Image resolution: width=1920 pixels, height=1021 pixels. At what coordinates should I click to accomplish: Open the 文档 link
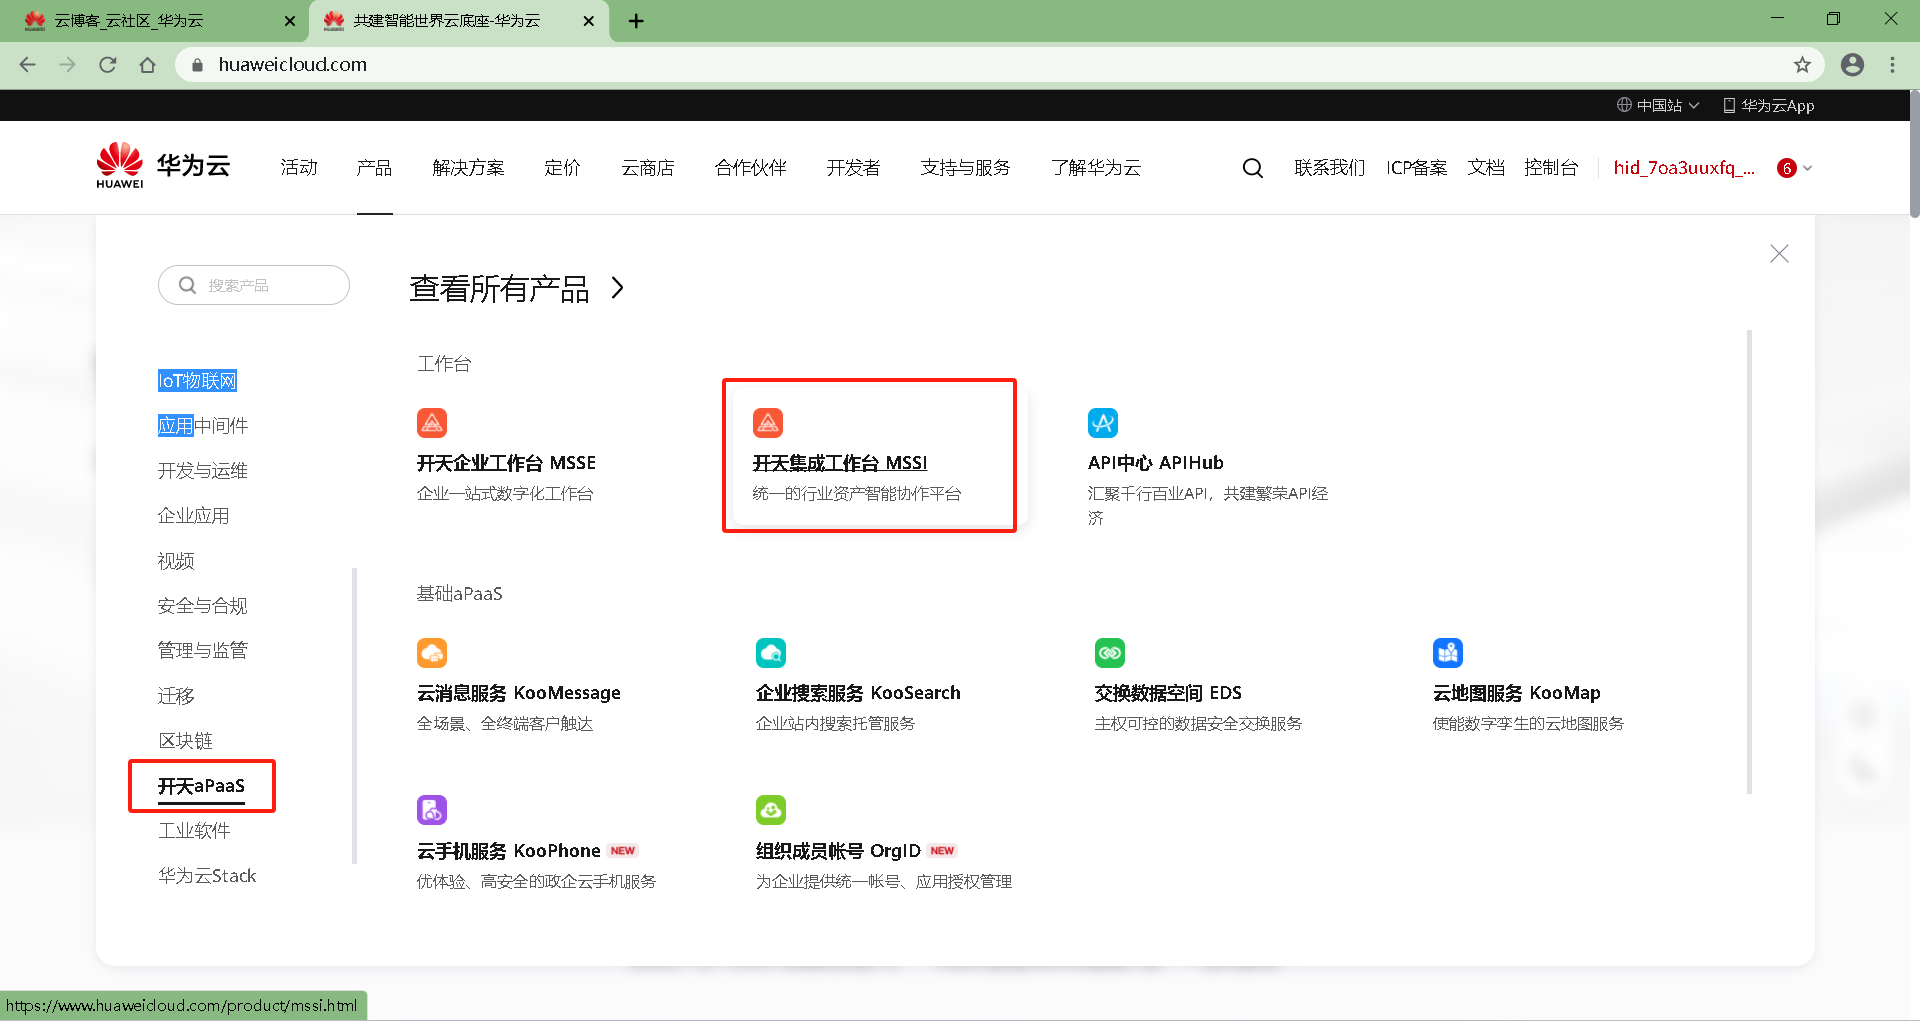1486,168
